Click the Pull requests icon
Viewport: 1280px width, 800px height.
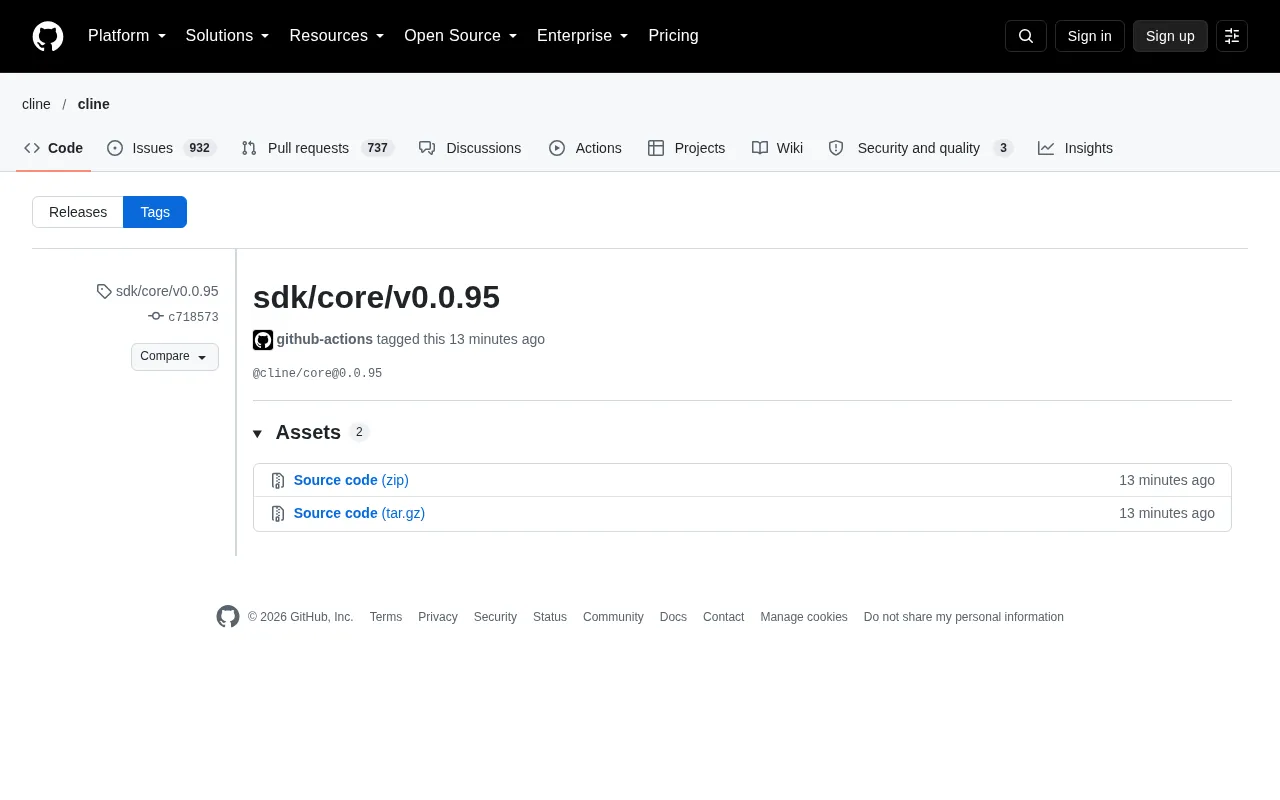[249, 148]
